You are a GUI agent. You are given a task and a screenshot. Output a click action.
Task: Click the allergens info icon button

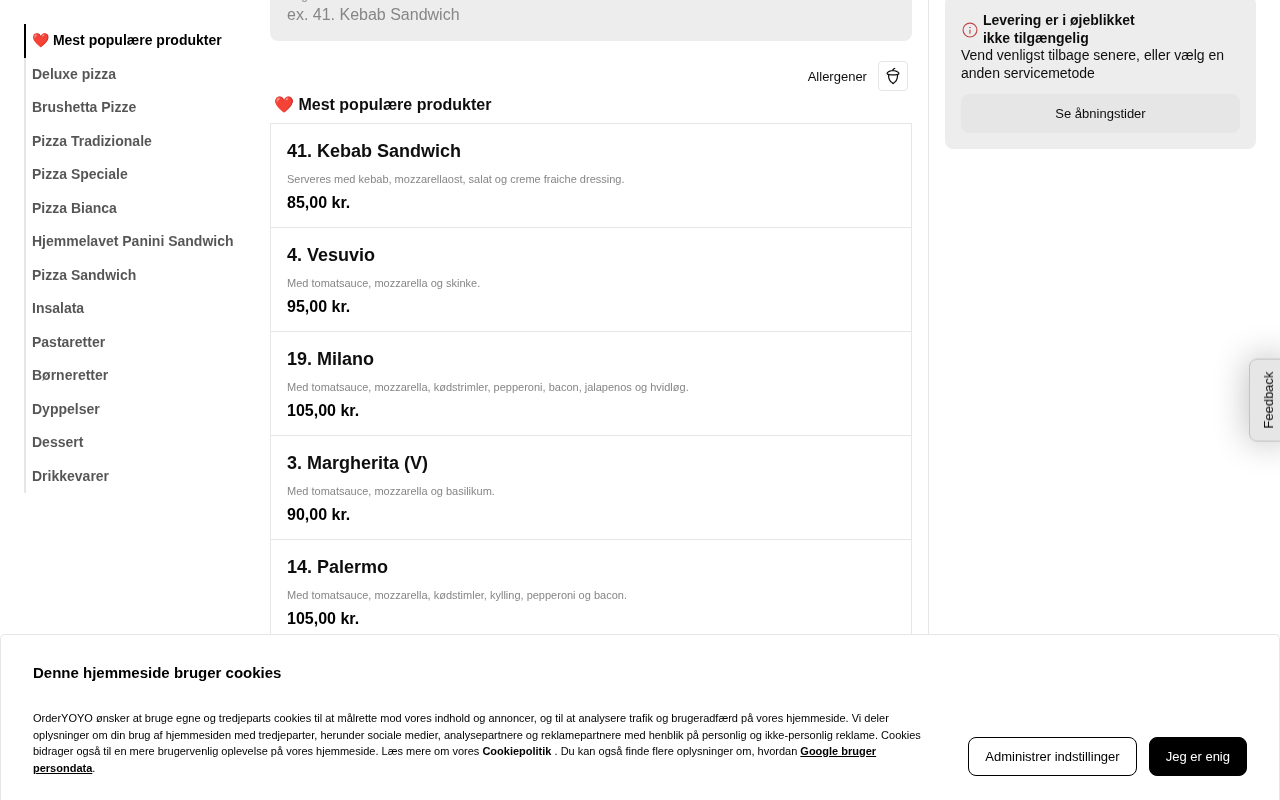click(893, 76)
